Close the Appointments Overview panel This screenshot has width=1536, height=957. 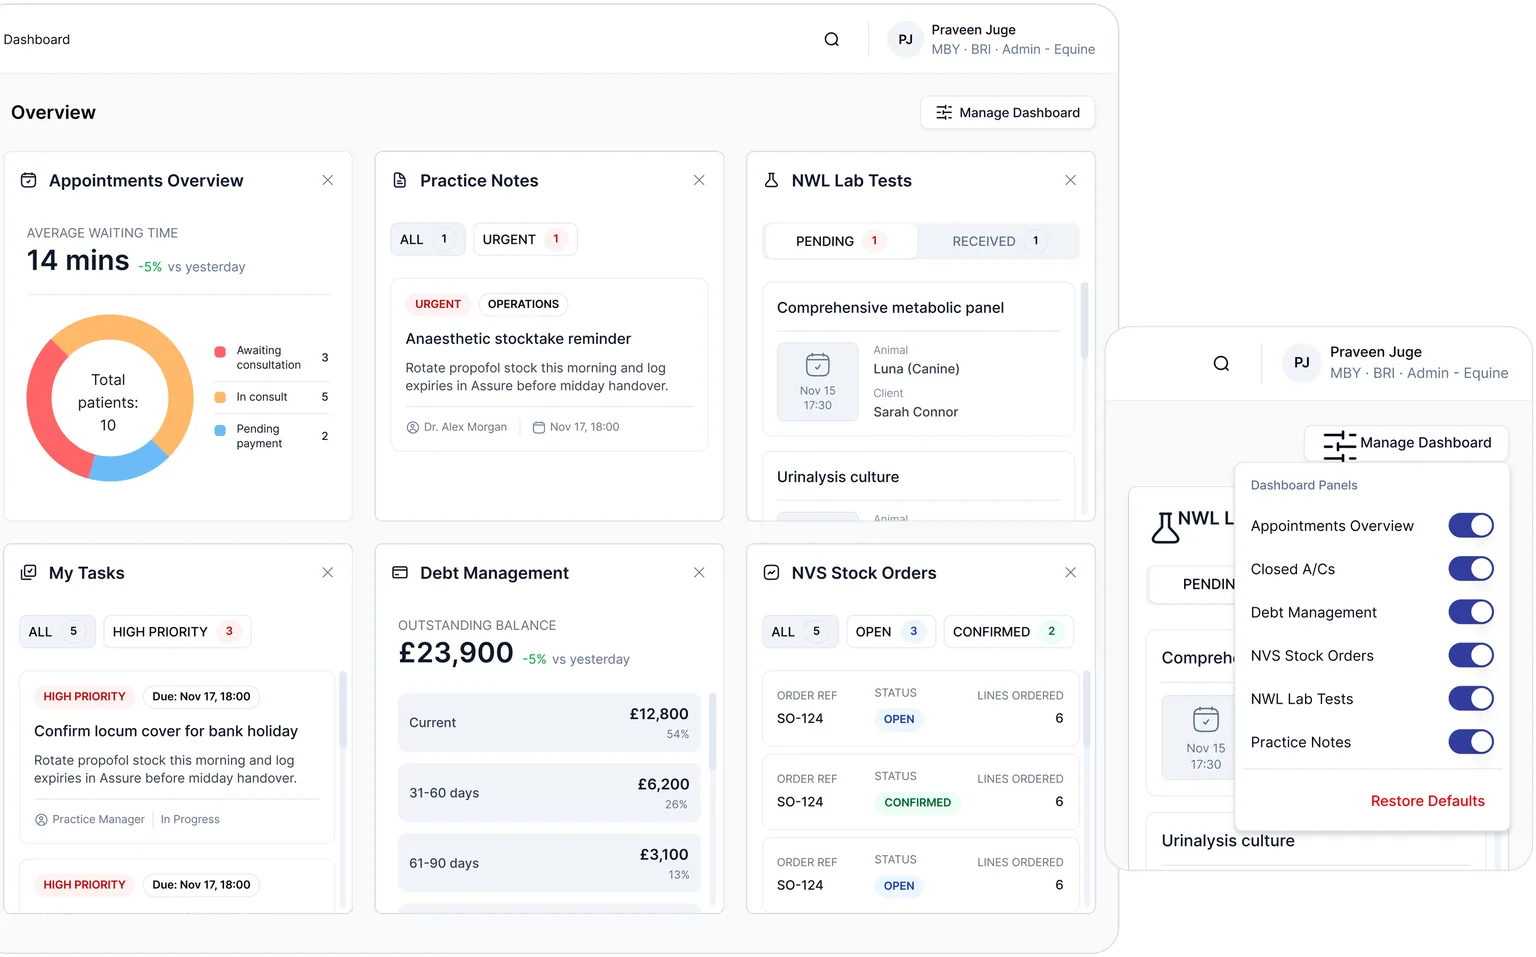click(328, 181)
